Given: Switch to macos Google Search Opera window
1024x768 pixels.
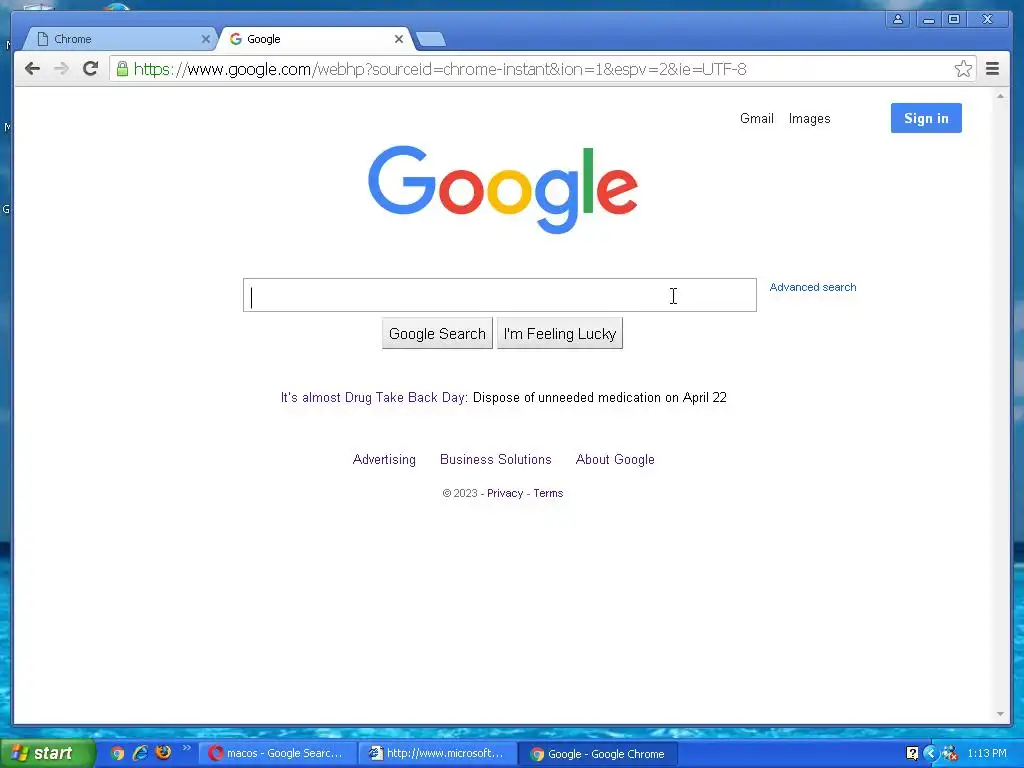Looking at the screenshot, I should coord(277,754).
